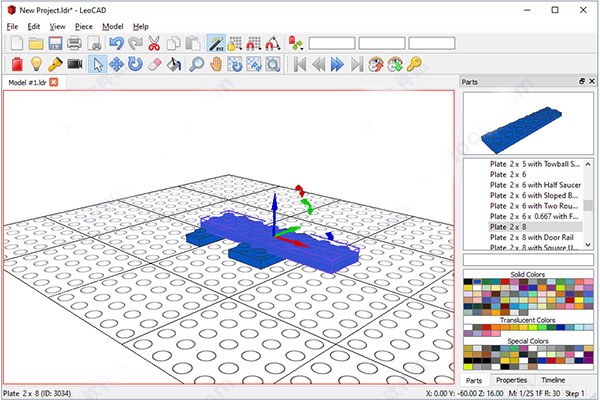Screen dimensions: 600x400
Task: Select Plate 2 x 6 in parts list
Action: coord(509,173)
